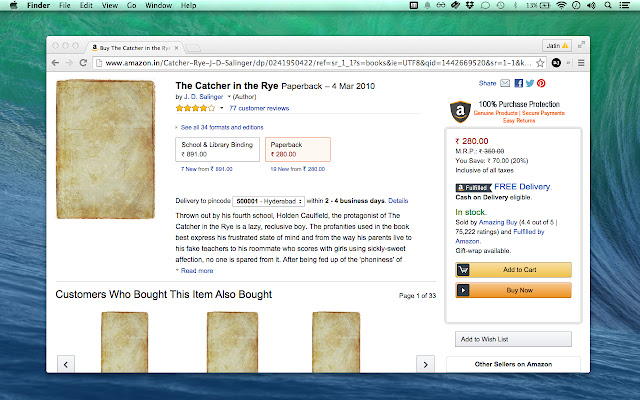The image size is (640, 400).
Task: Open the 19 New from 280.00 link
Action: click(298, 169)
